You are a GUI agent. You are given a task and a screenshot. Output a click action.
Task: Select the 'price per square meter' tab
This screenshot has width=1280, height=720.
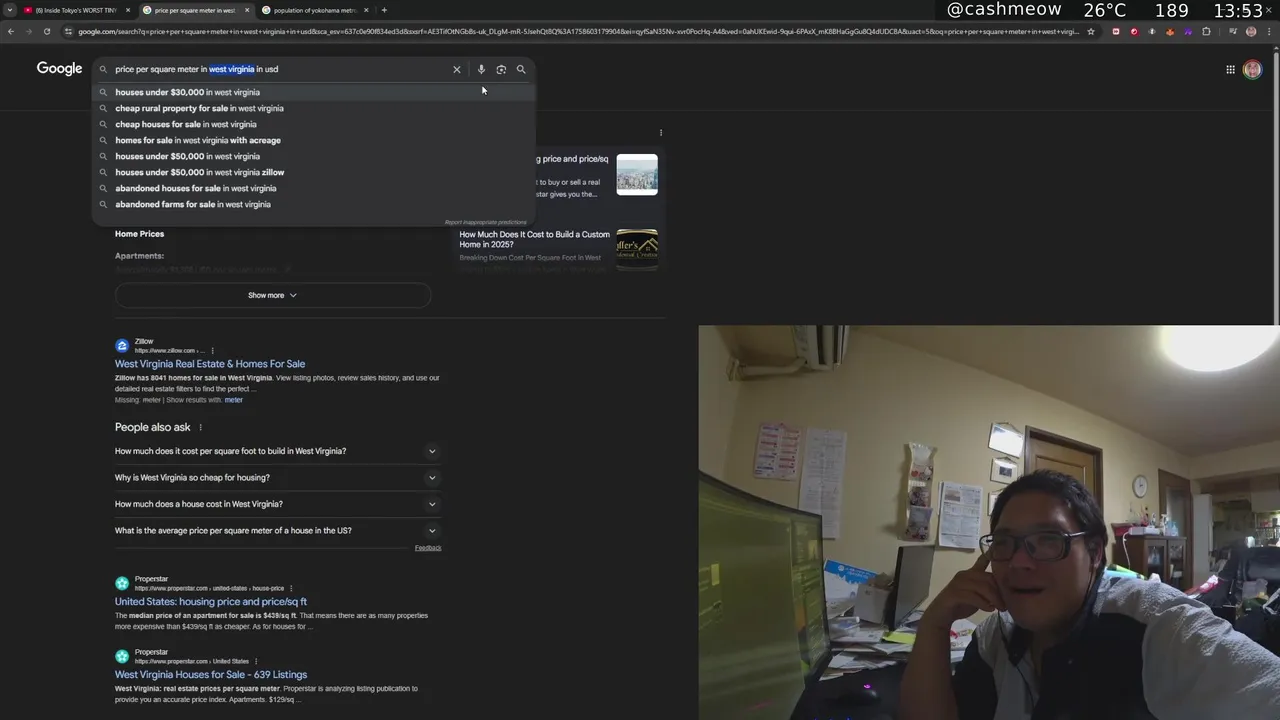coord(195,10)
